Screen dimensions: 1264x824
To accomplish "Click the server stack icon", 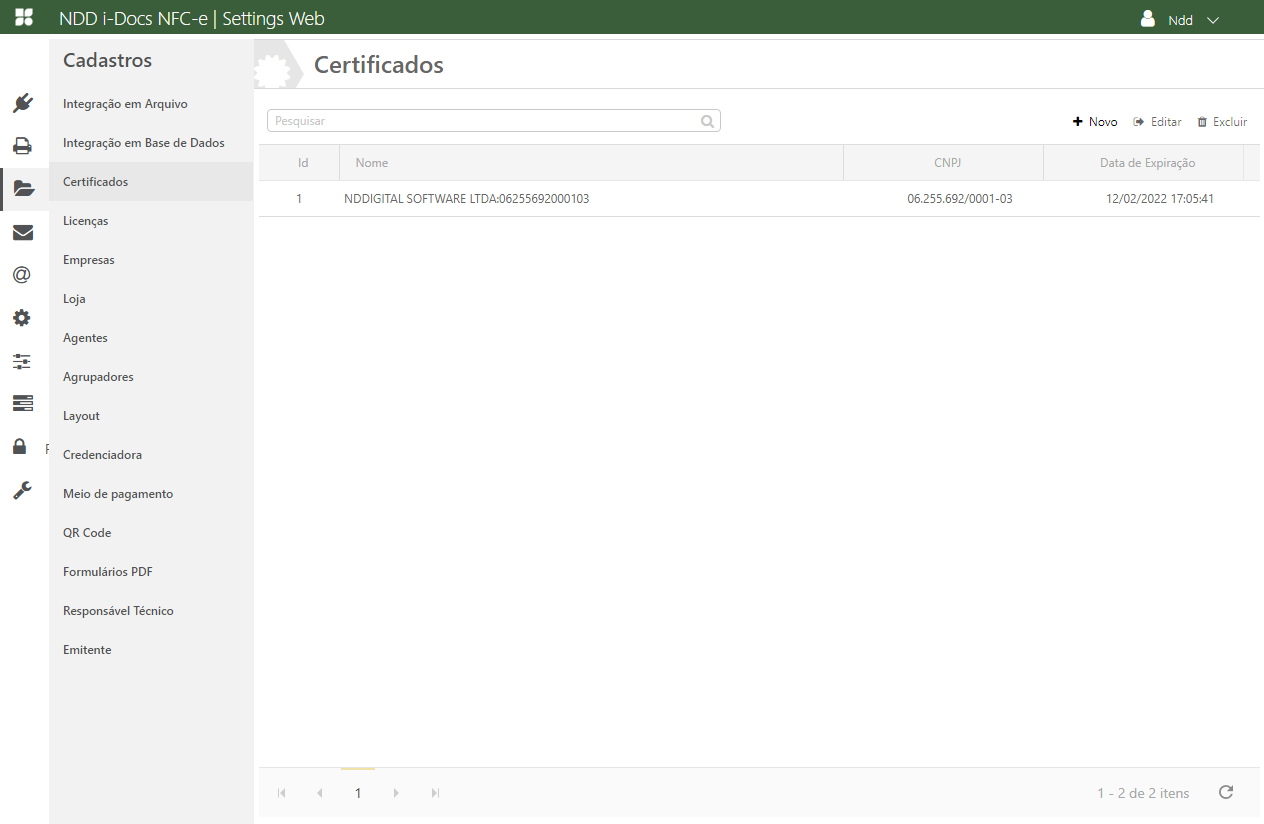I will (x=23, y=403).
